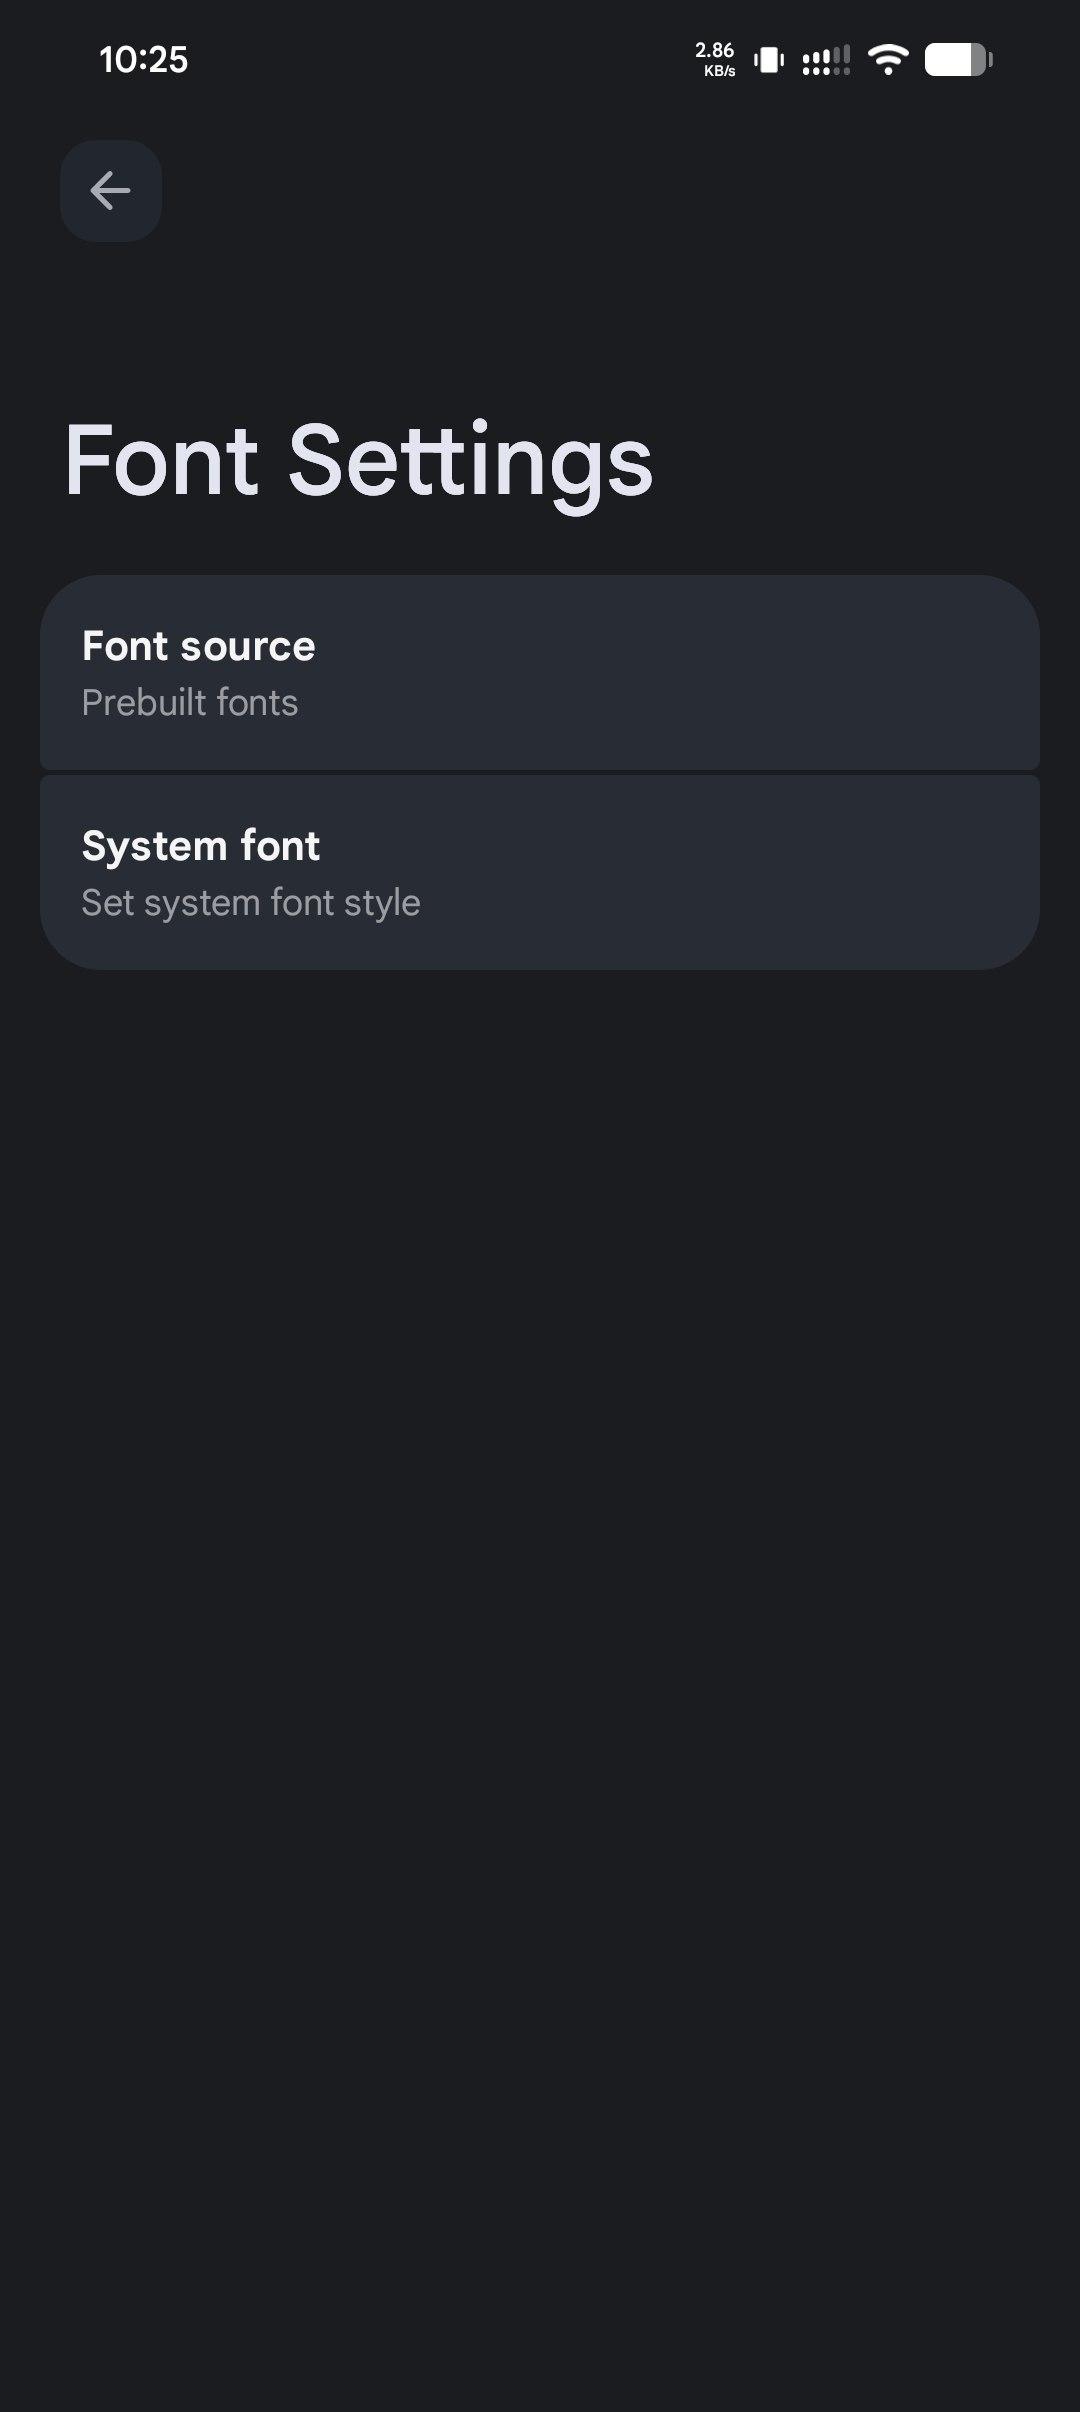This screenshot has width=1080, height=2412.
Task: Click the word Settings in the title
Action: click(x=470, y=461)
